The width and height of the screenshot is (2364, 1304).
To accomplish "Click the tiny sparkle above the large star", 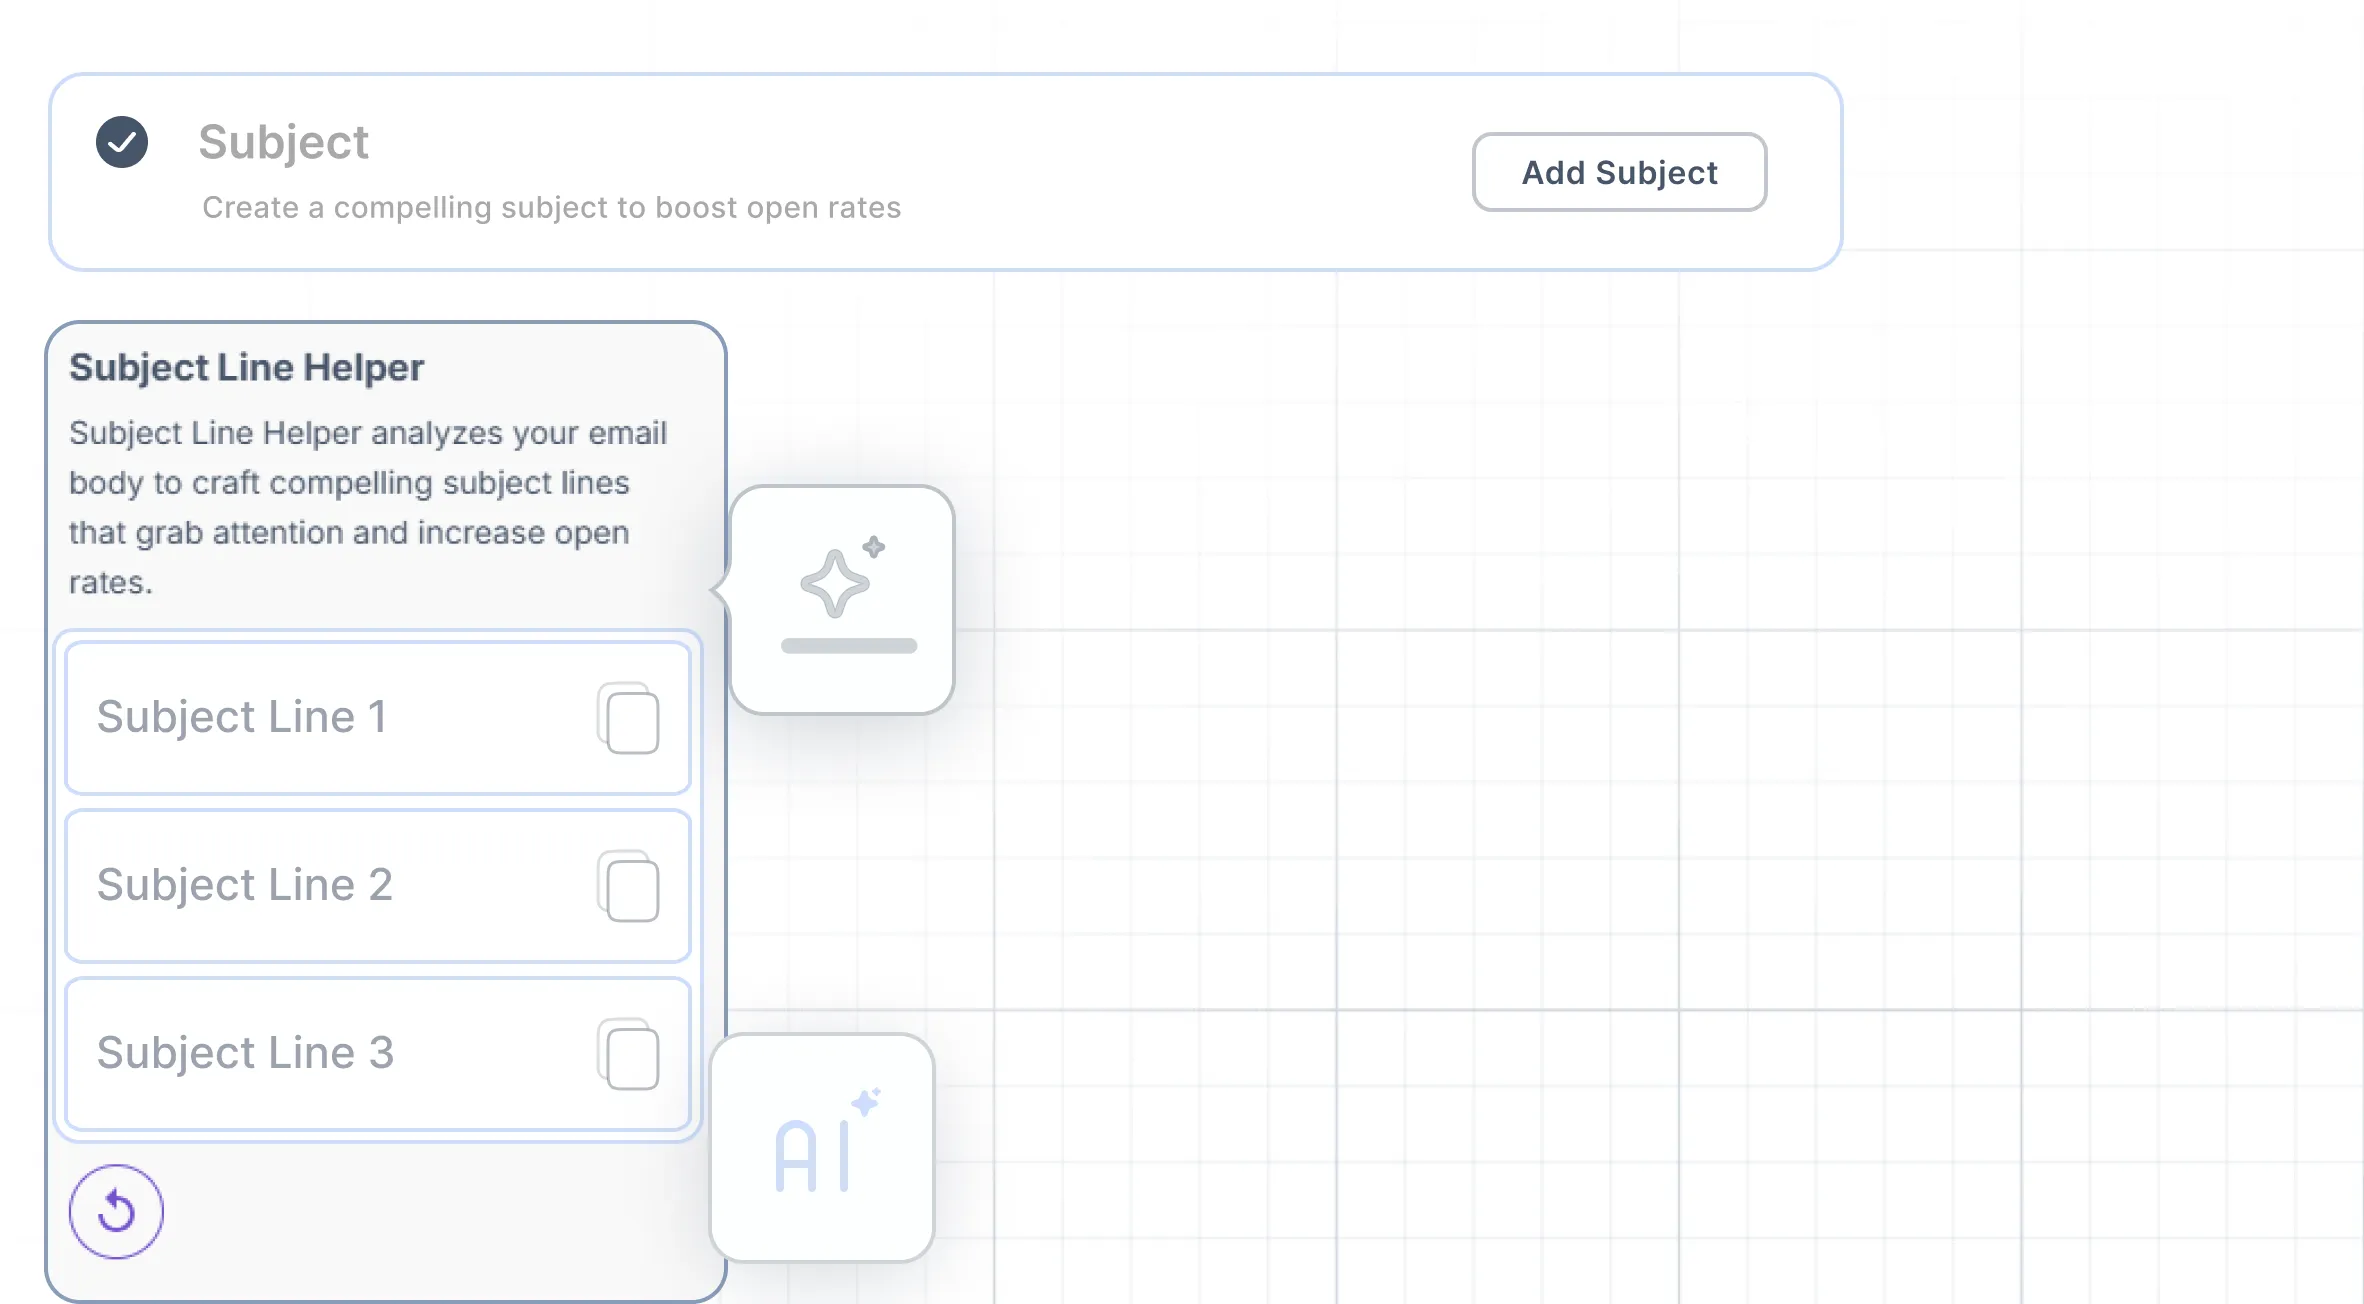I will point(874,546).
